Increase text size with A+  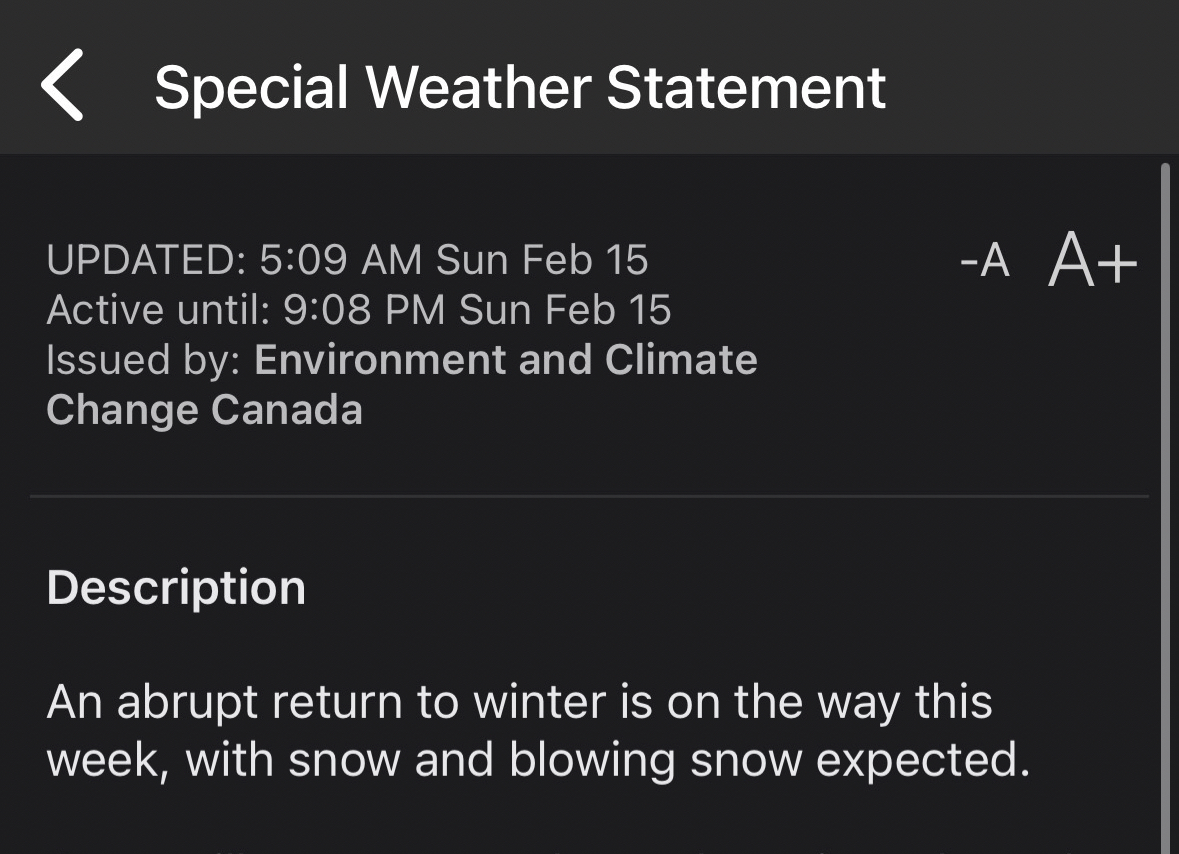point(1092,262)
